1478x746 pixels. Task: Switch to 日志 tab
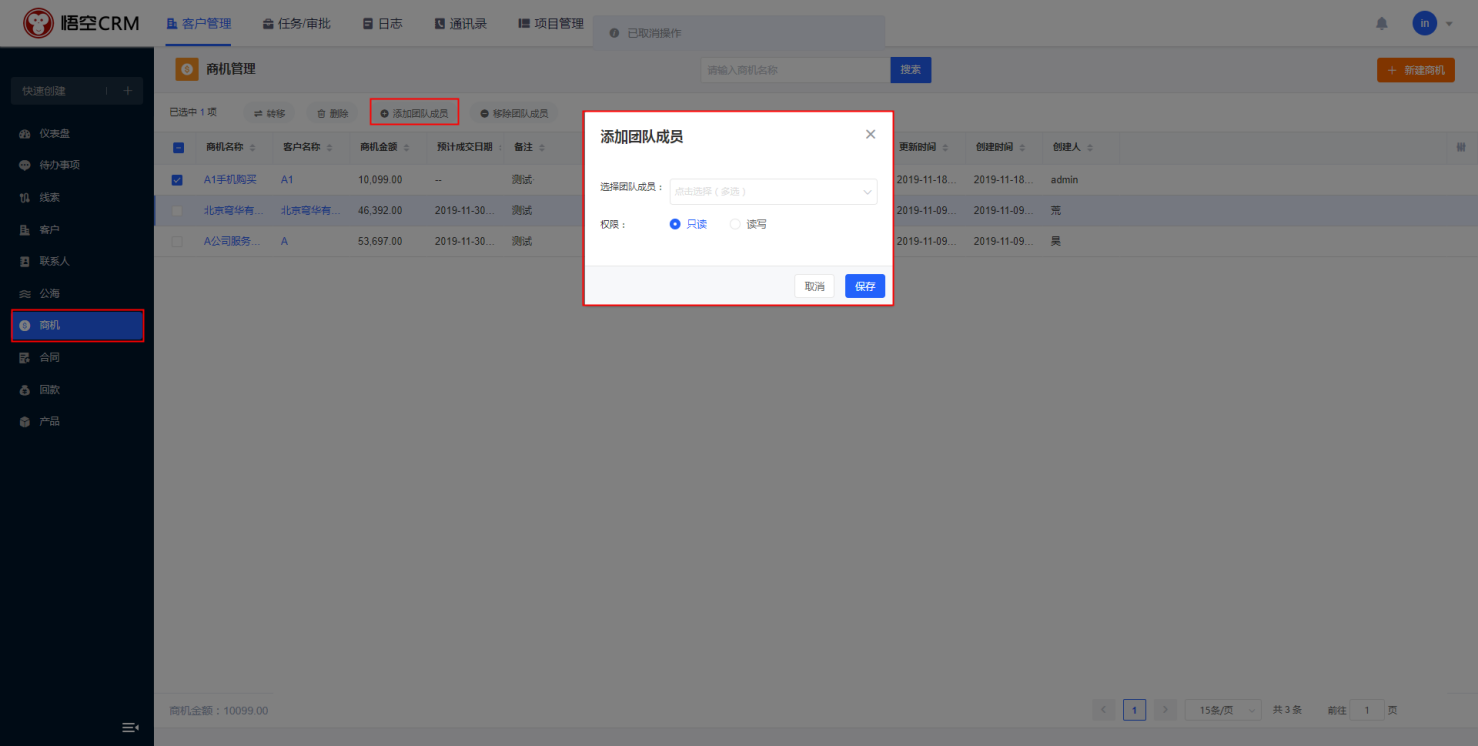point(382,23)
